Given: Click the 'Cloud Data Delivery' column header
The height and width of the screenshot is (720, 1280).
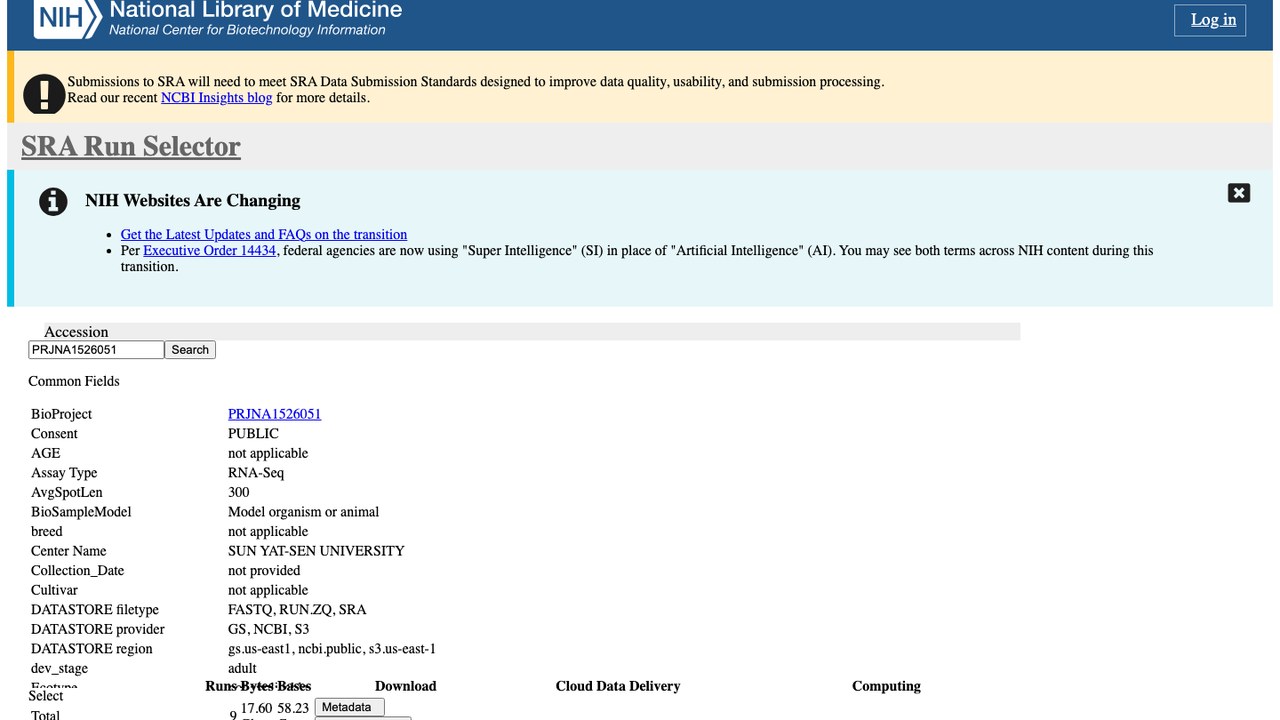Looking at the screenshot, I should click(x=618, y=686).
